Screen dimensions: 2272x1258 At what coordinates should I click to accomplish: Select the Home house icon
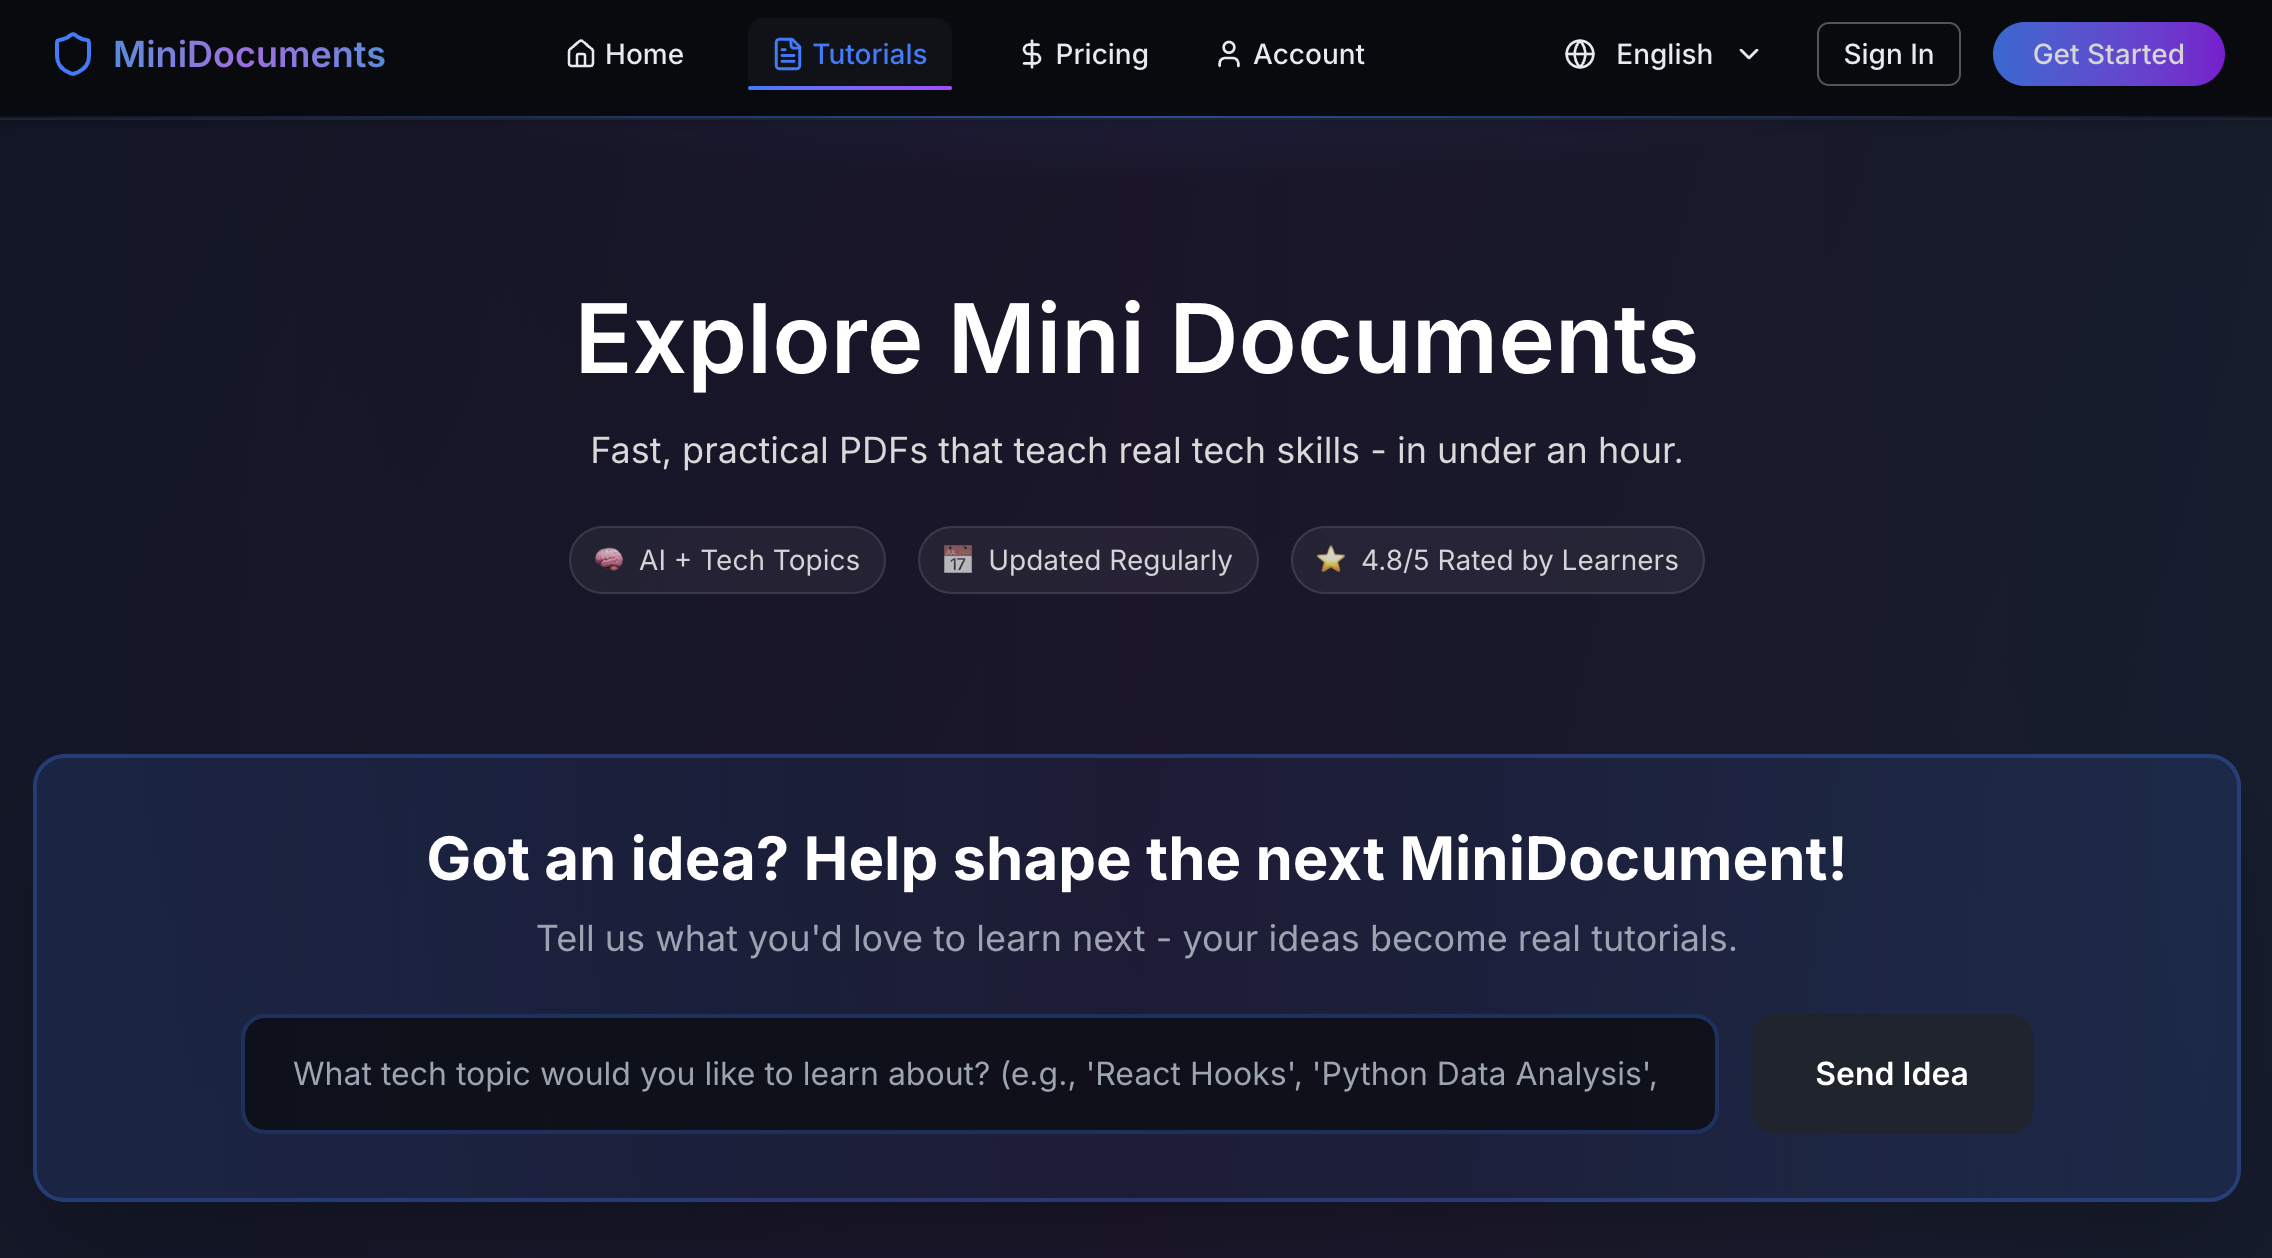tap(582, 54)
